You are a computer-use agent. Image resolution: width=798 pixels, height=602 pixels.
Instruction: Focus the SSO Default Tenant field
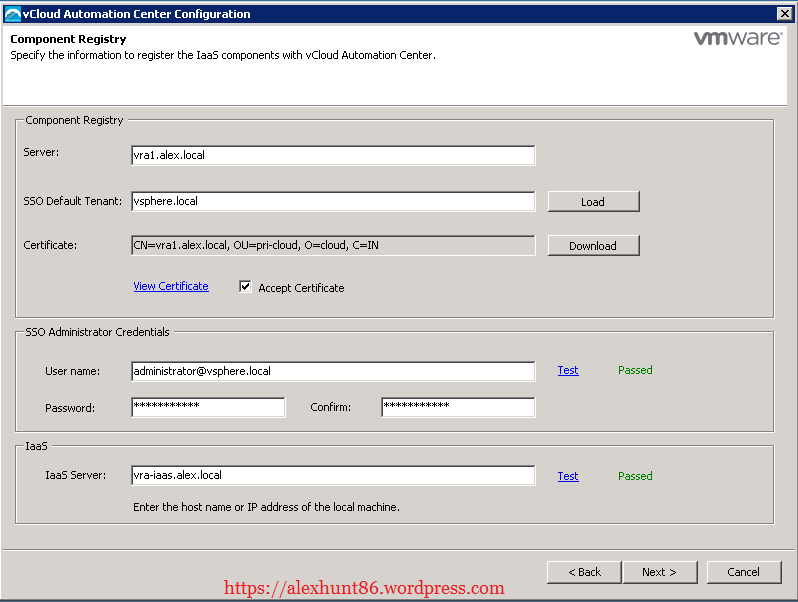pos(333,201)
